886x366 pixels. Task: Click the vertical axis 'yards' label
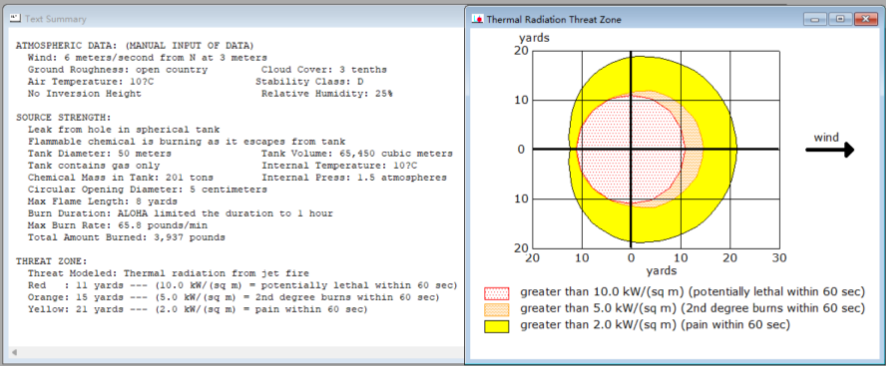pos(535,38)
